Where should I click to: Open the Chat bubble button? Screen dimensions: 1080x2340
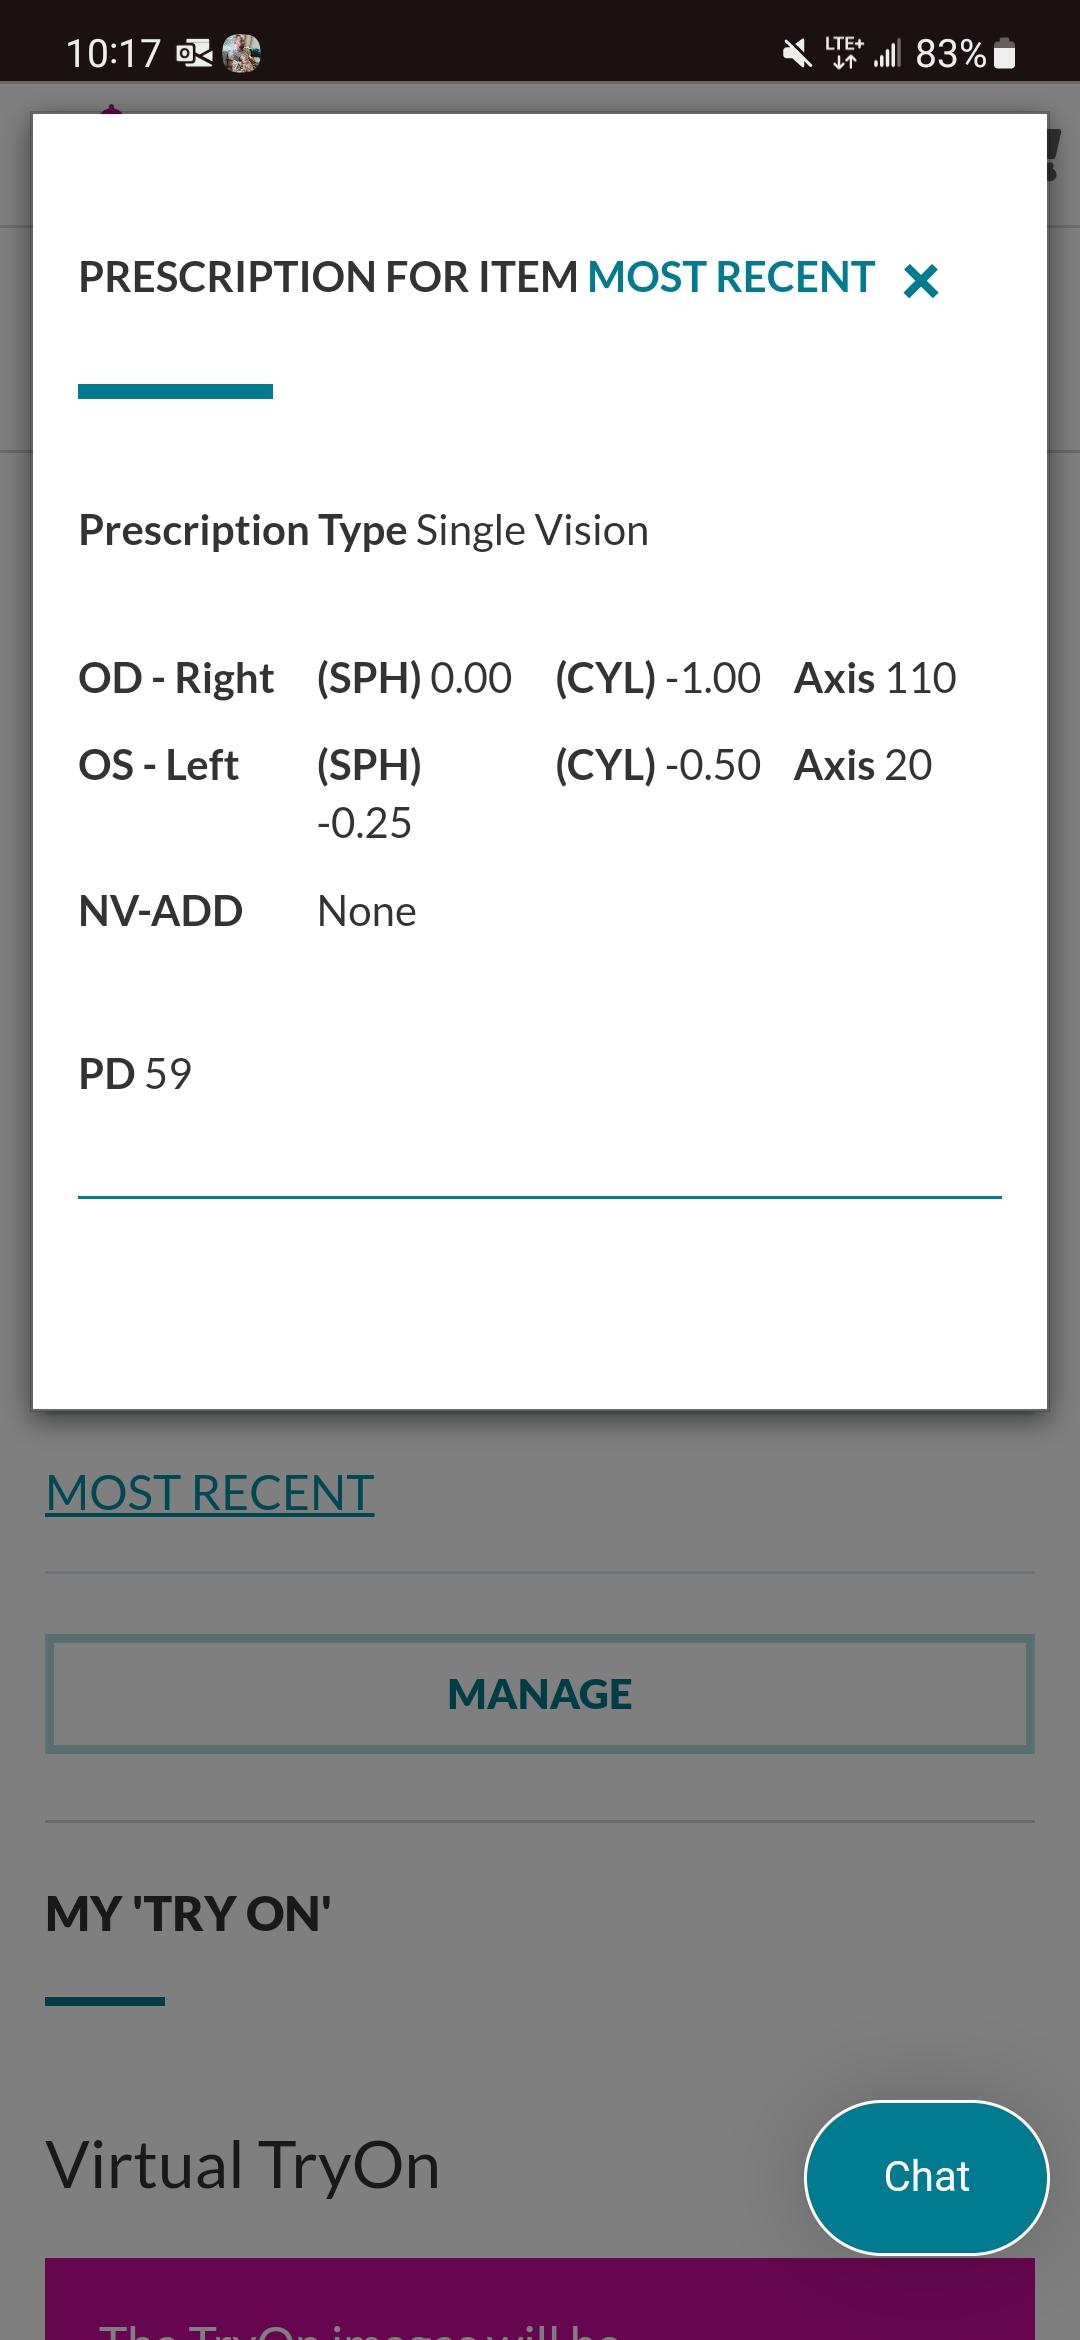926,2177
